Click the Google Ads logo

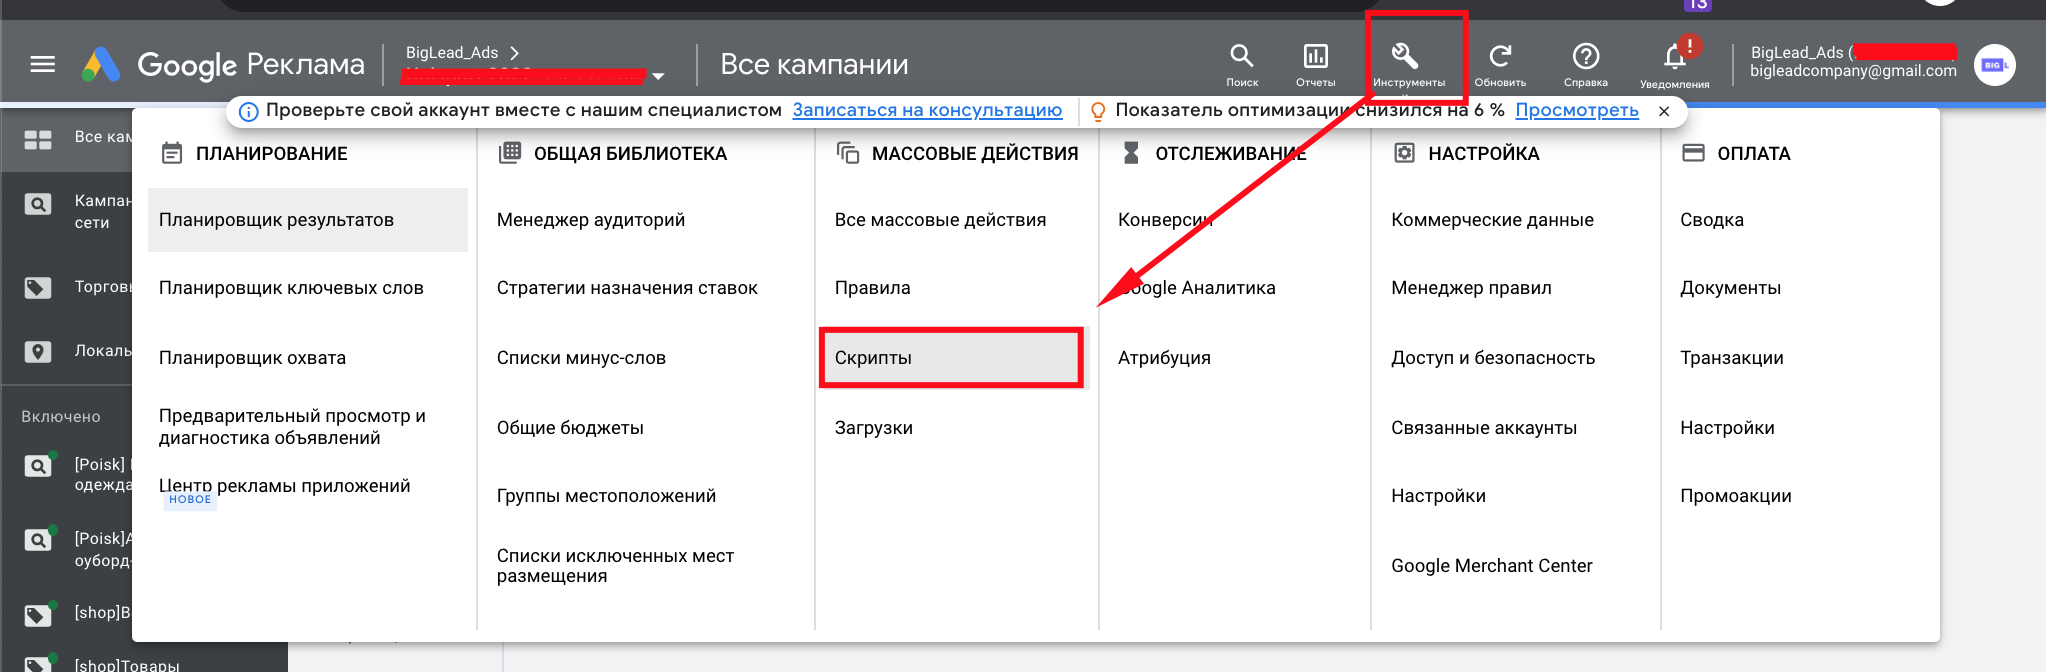coord(101,65)
